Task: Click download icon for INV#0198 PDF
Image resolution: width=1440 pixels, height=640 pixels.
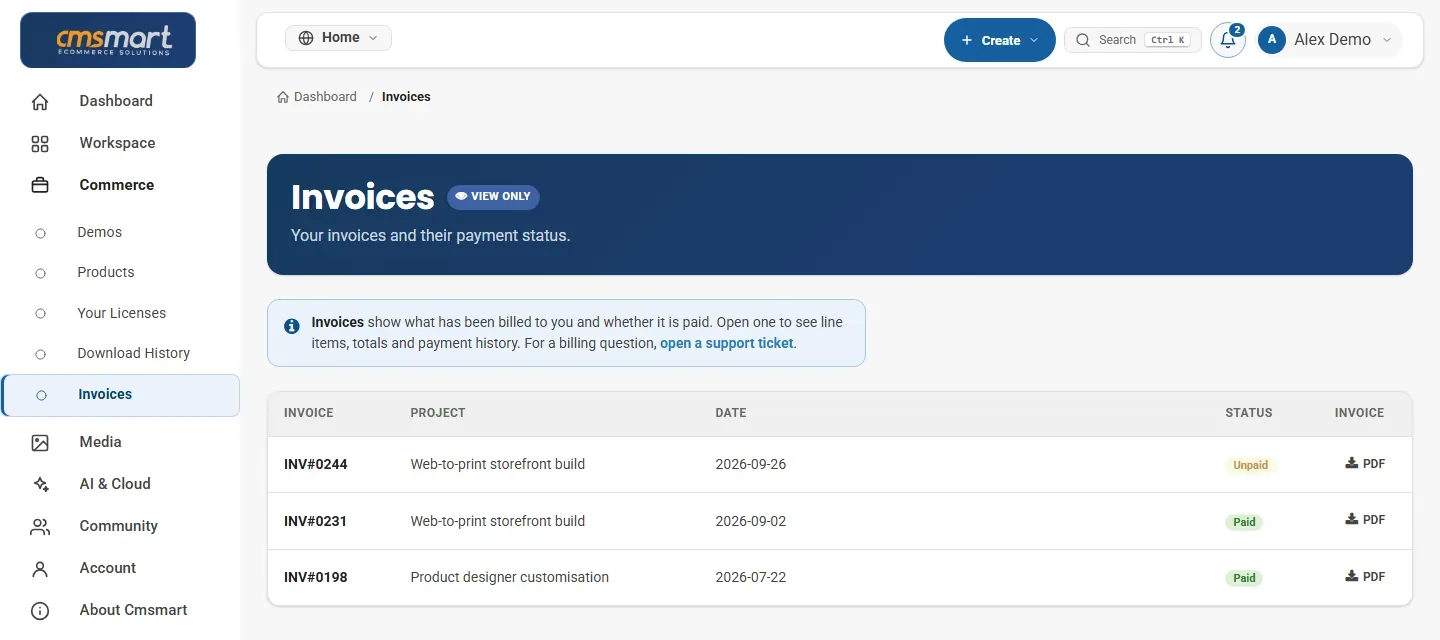Action: 1352,576
